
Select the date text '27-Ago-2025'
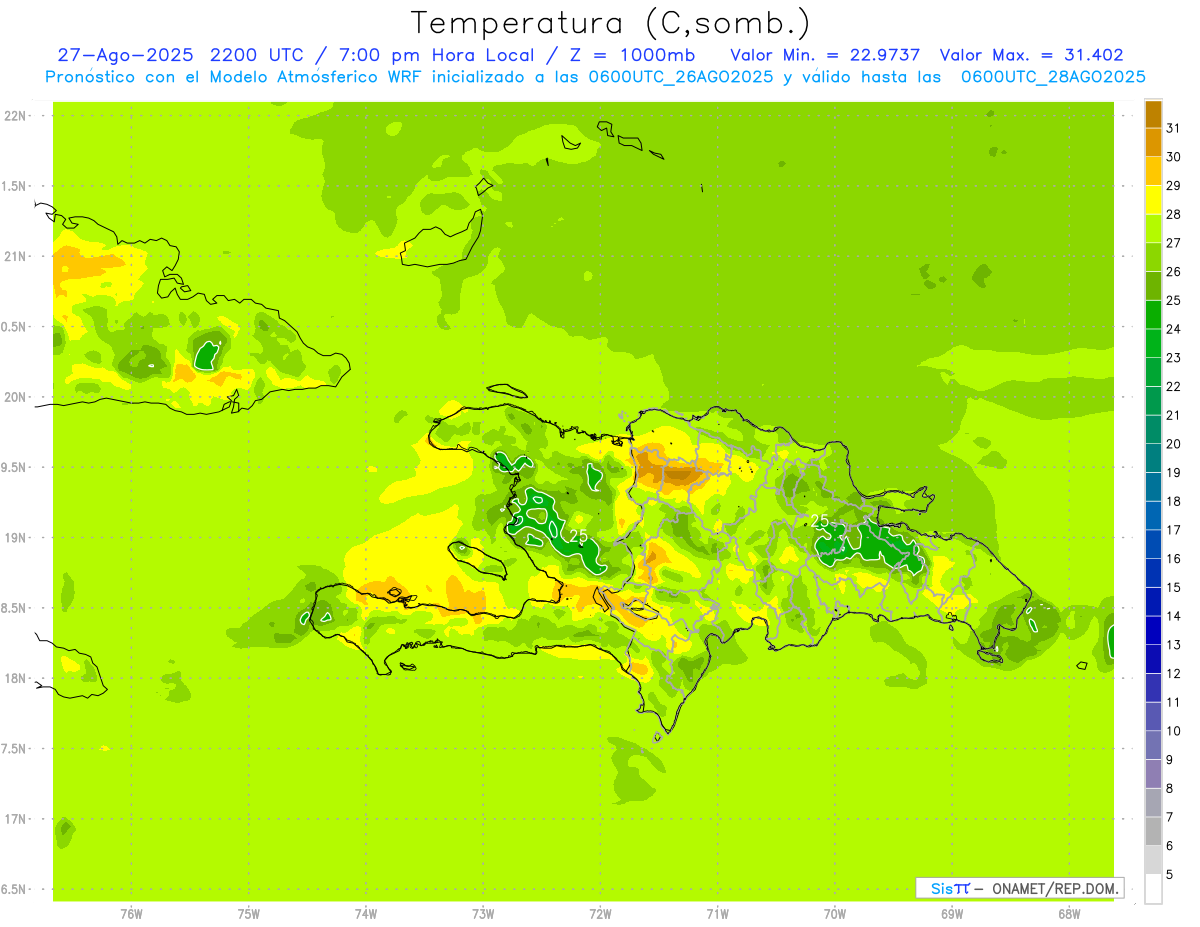point(126,55)
